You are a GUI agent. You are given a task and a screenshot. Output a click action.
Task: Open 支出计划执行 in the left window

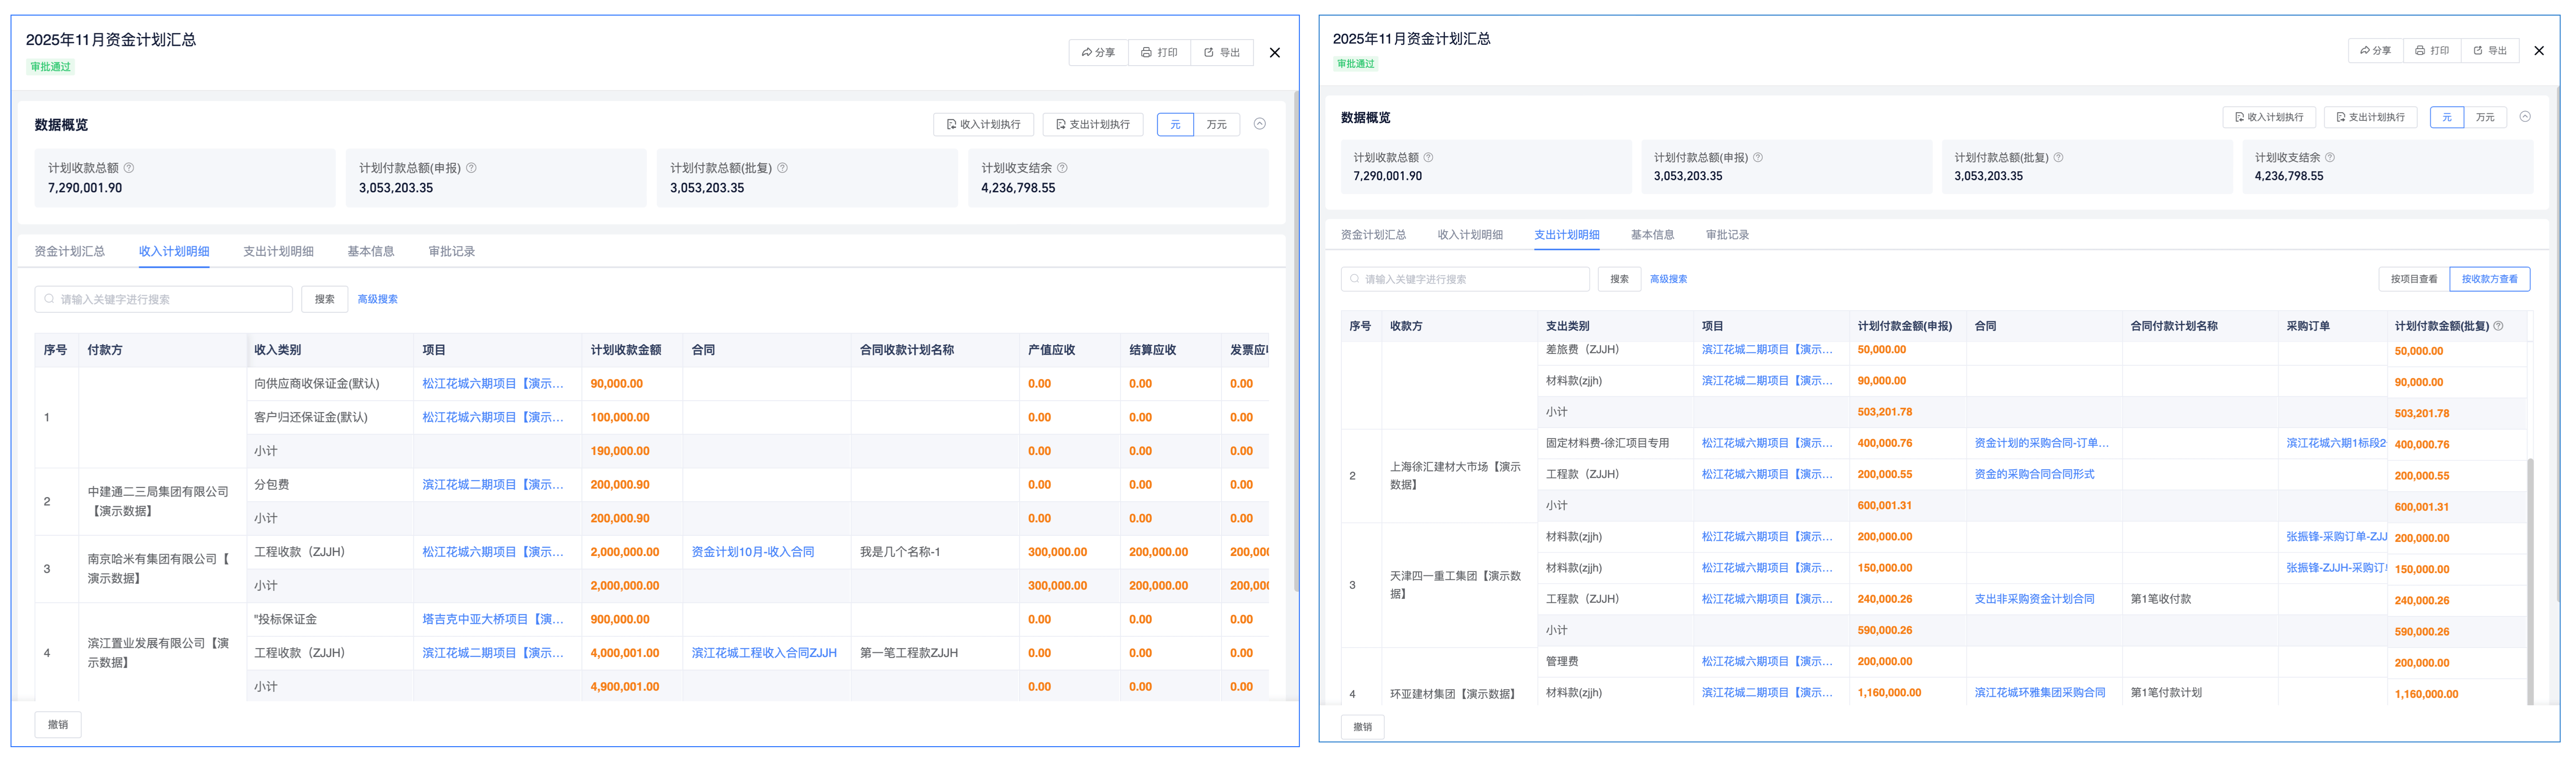pos(1092,125)
